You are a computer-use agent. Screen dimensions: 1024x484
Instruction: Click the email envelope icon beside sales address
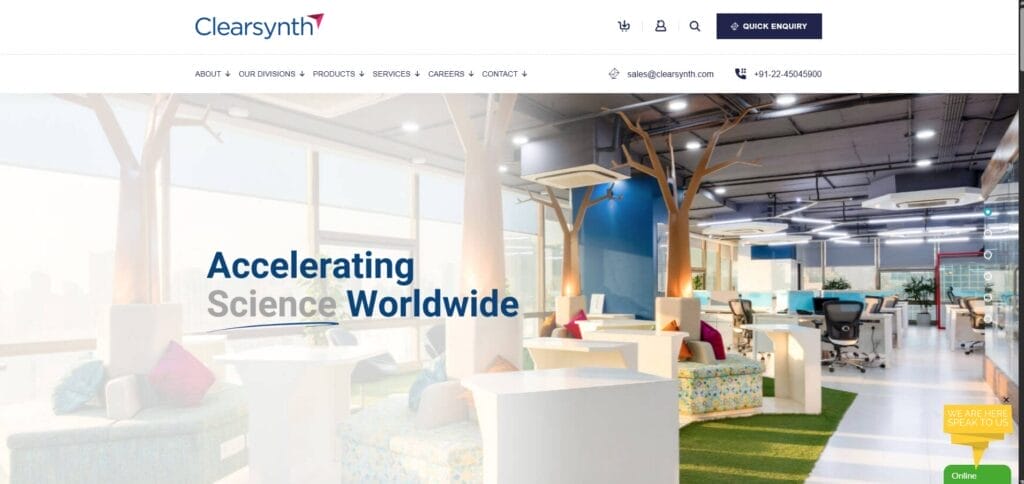point(614,74)
